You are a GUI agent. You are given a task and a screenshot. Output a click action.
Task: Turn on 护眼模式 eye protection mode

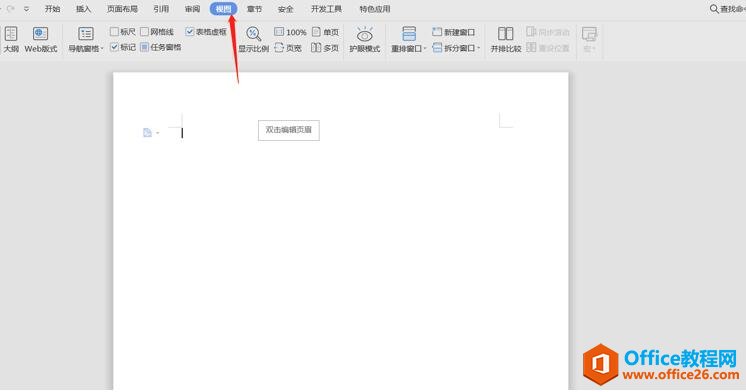364,39
